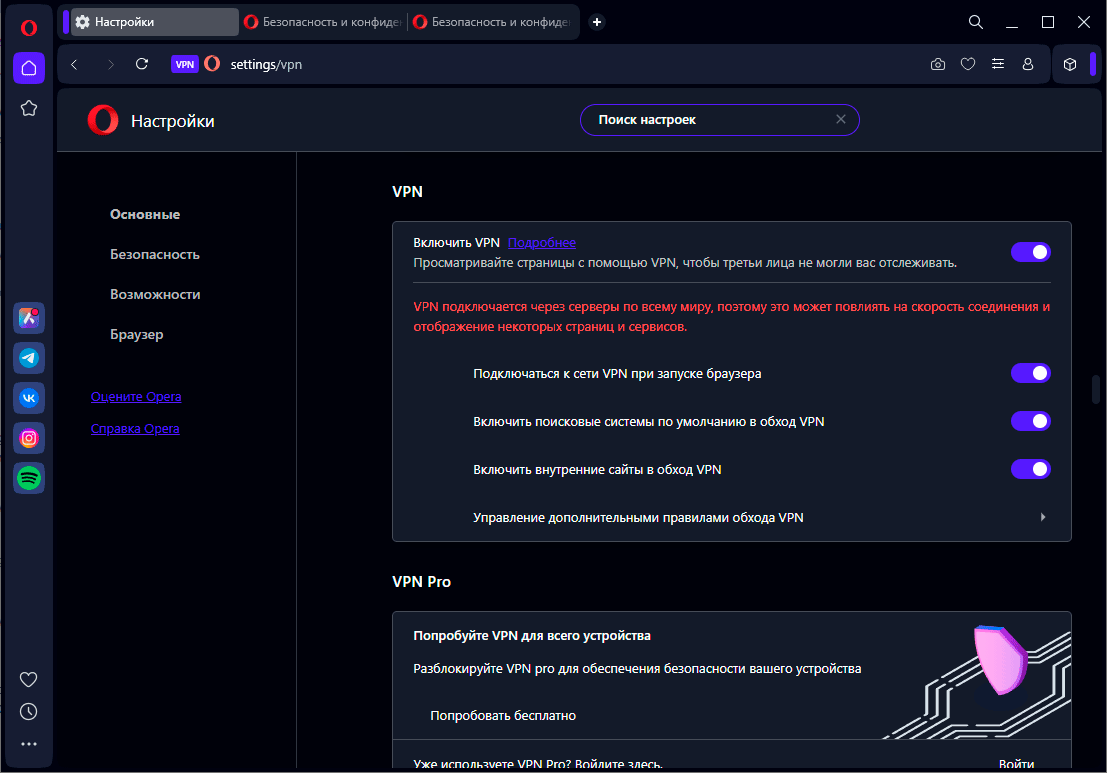The height and width of the screenshot is (773, 1107).
Task: Open the extensions cube icon
Action: click(1070, 64)
